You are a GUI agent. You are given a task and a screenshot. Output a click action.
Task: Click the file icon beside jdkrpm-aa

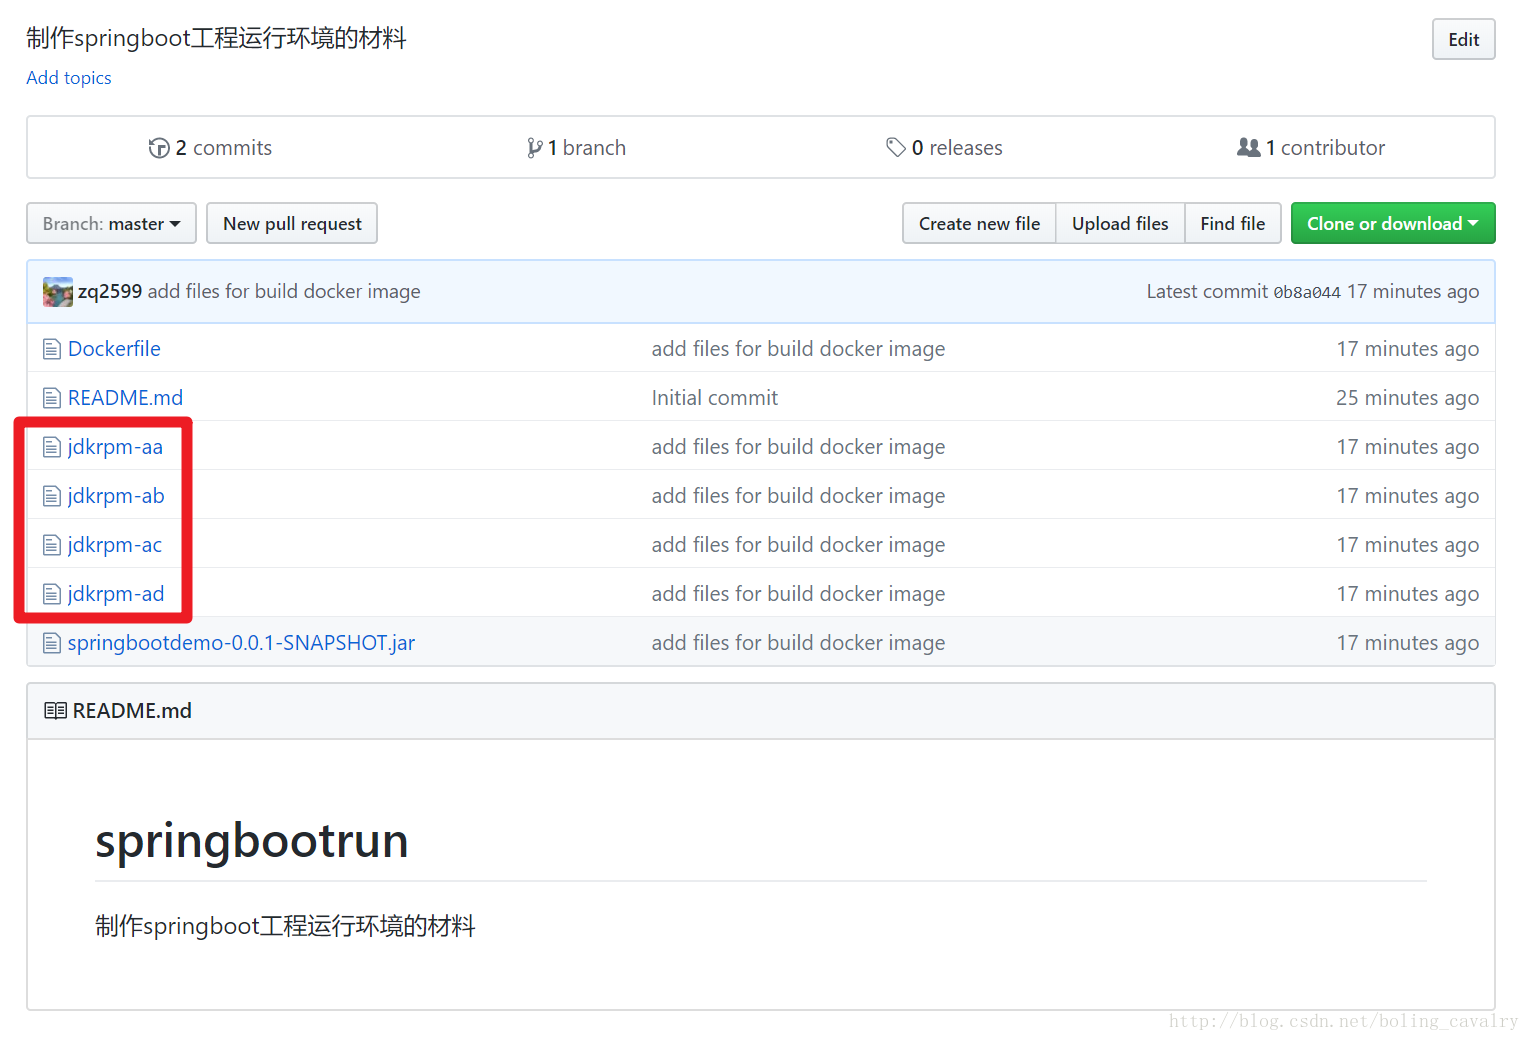pos(52,447)
